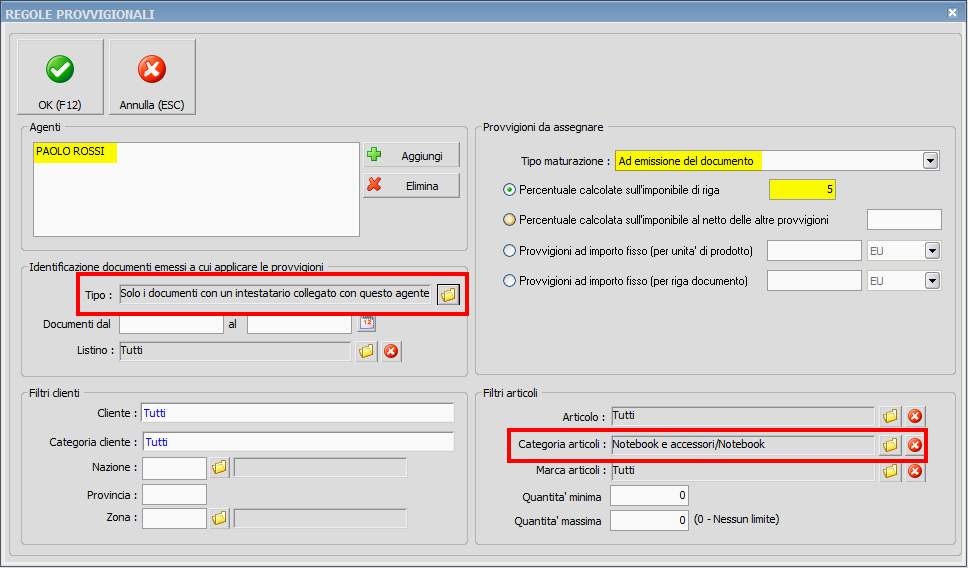Choose fixed amount per riga documento
Screen dimensions: 968x568
click(x=510, y=281)
